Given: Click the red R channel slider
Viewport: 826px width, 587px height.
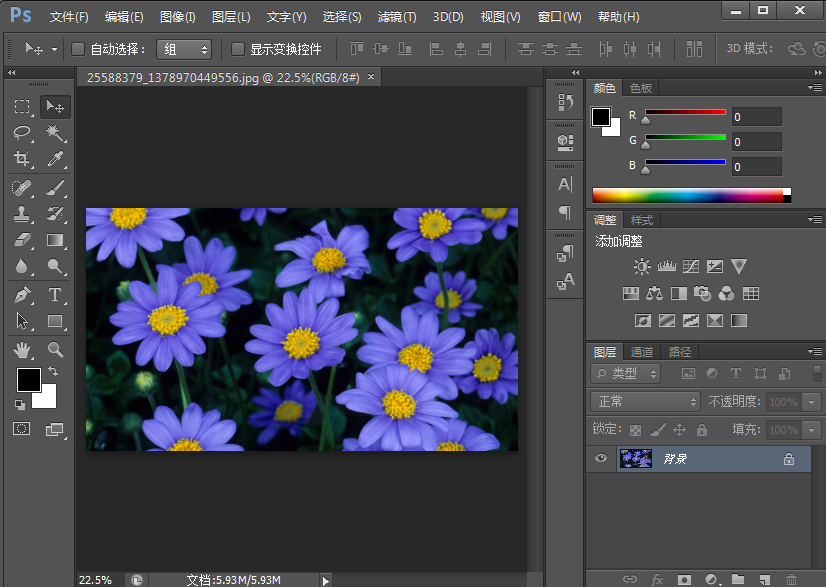Looking at the screenshot, I should point(685,112).
